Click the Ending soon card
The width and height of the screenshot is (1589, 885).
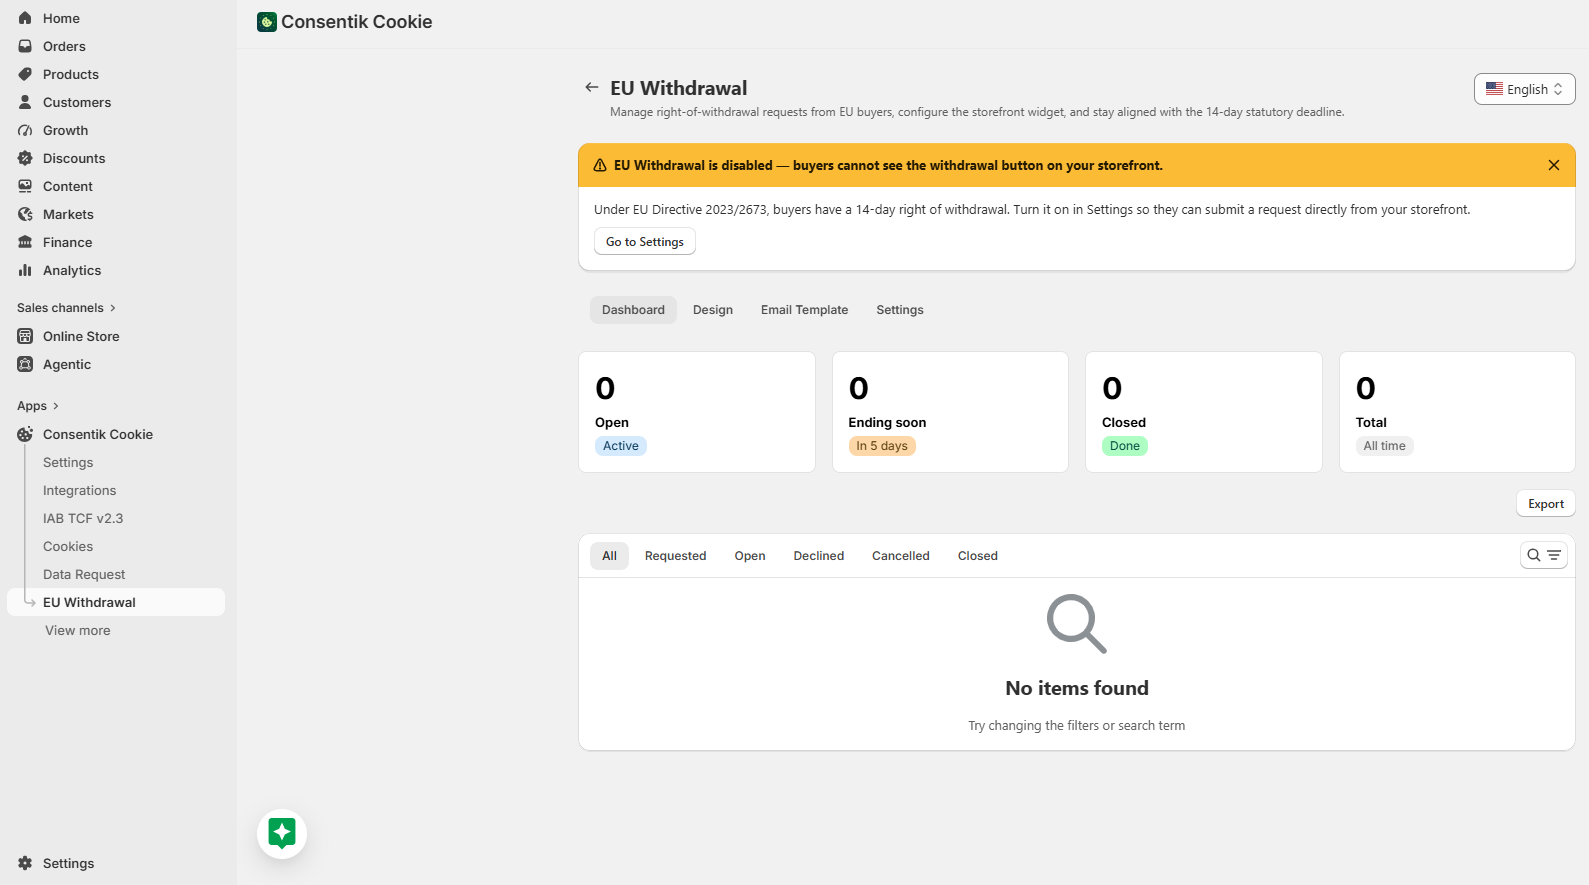950,412
